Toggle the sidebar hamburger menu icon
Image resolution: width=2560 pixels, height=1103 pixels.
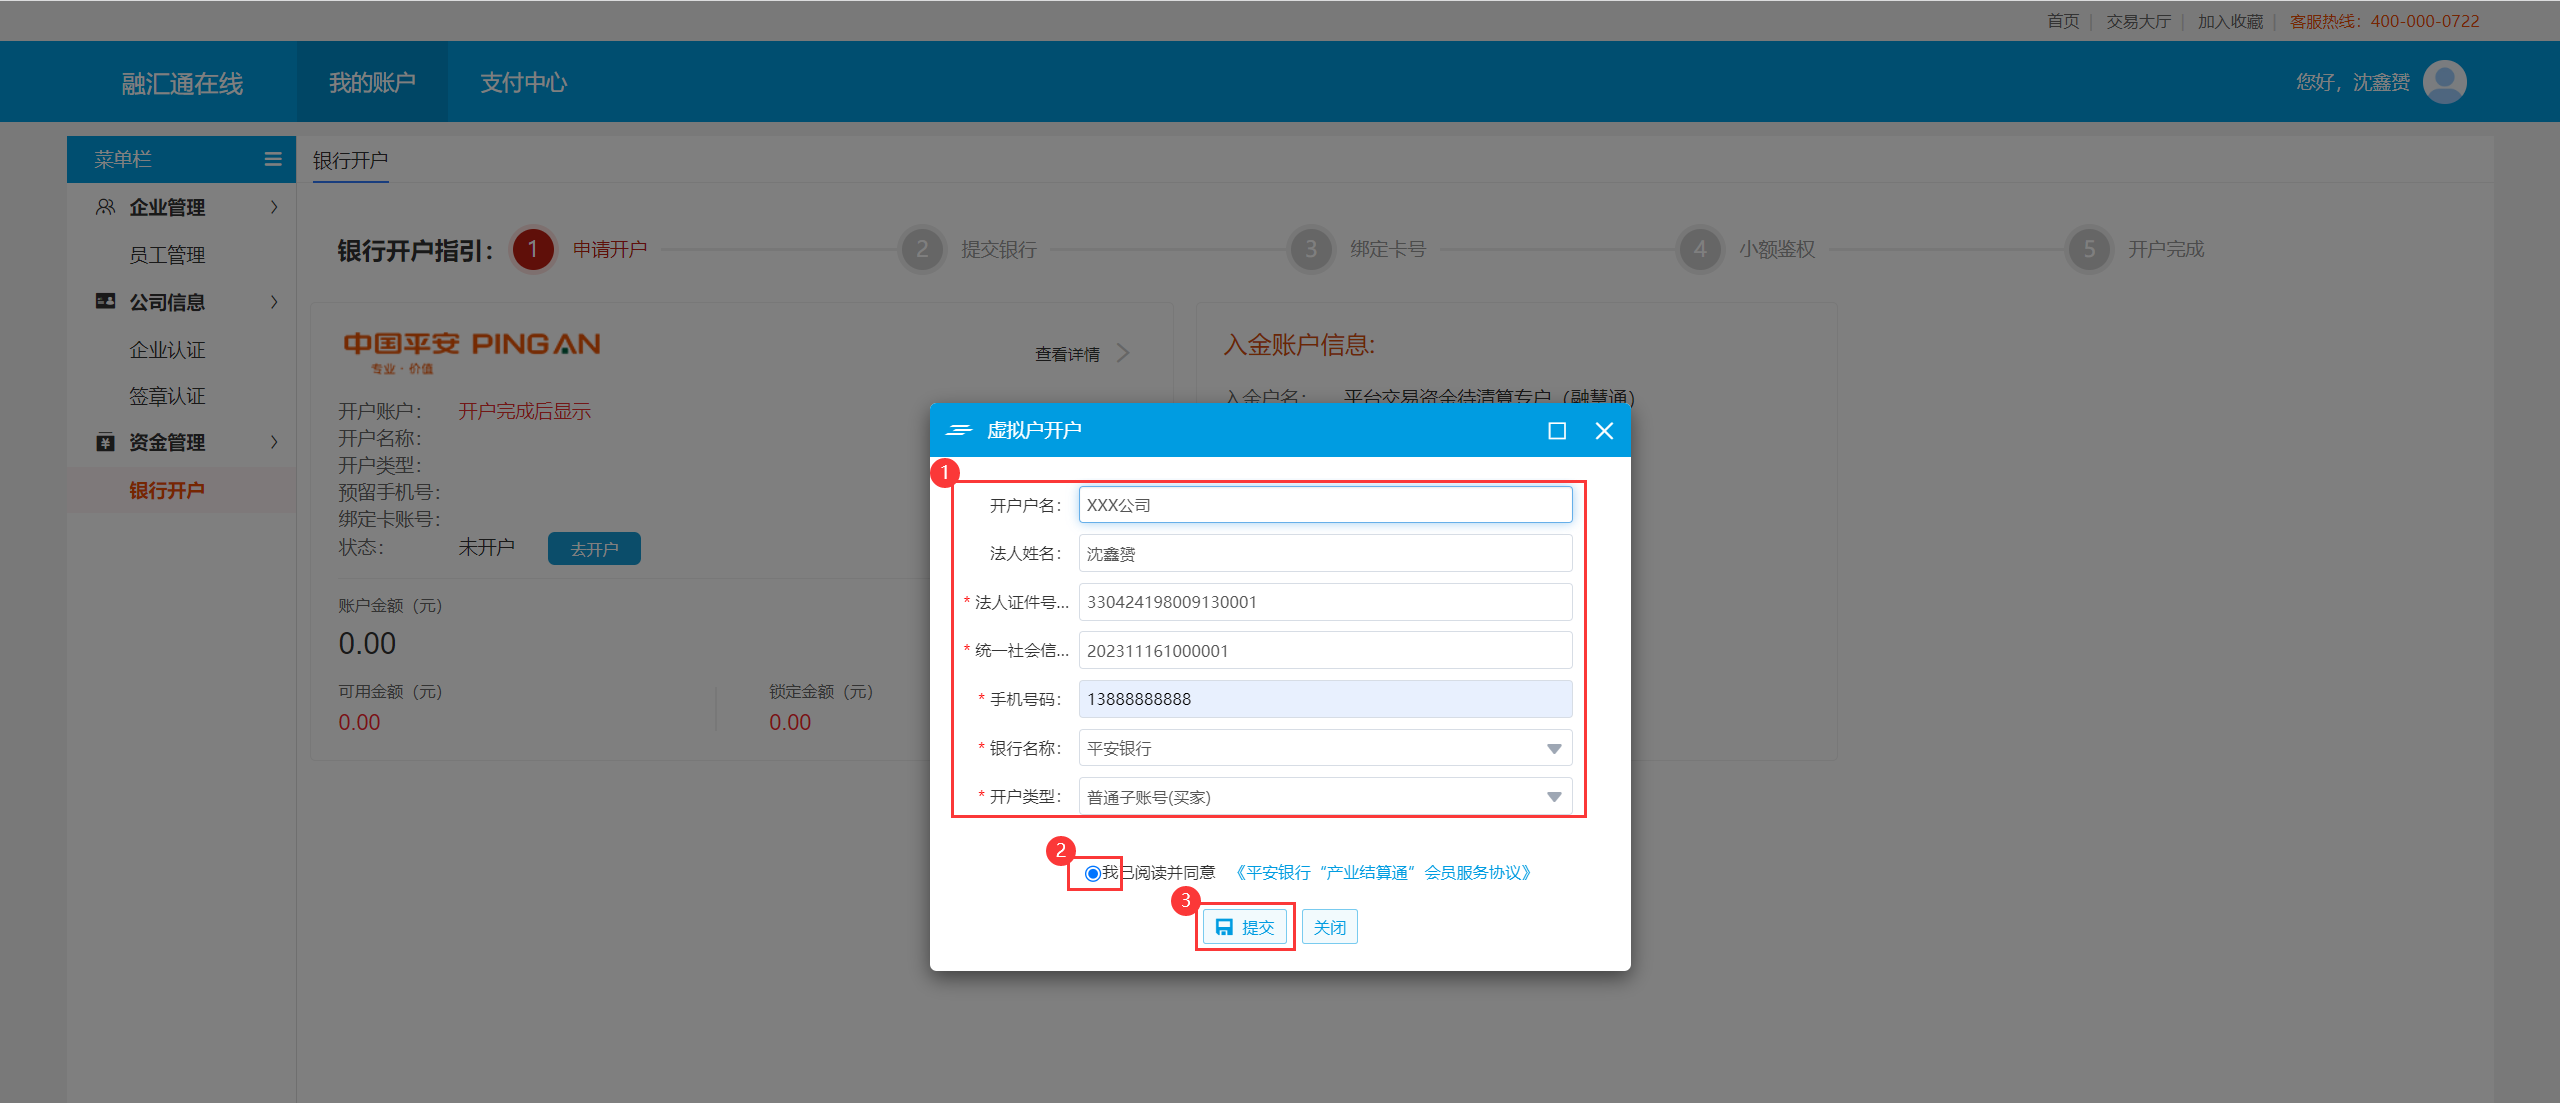point(273,159)
